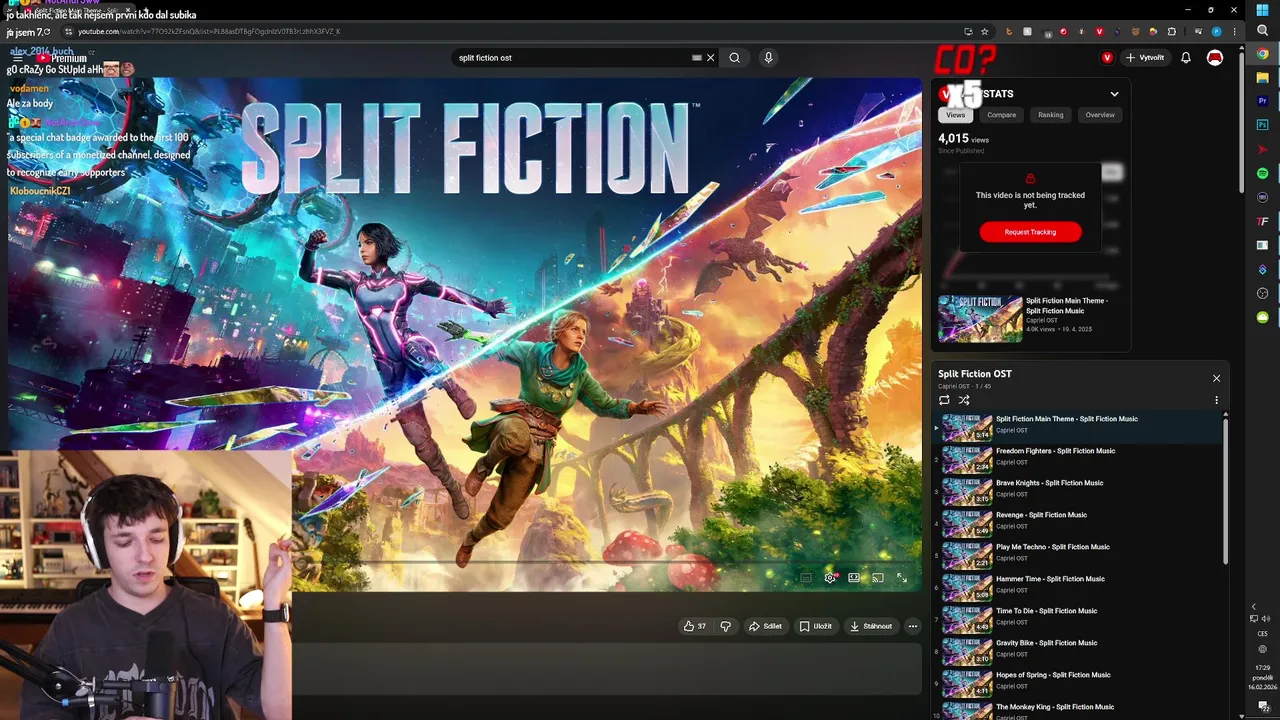Click the Split Fiction OST playlist title
This screenshot has height=720, width=1280.
(x=975, y=374)
